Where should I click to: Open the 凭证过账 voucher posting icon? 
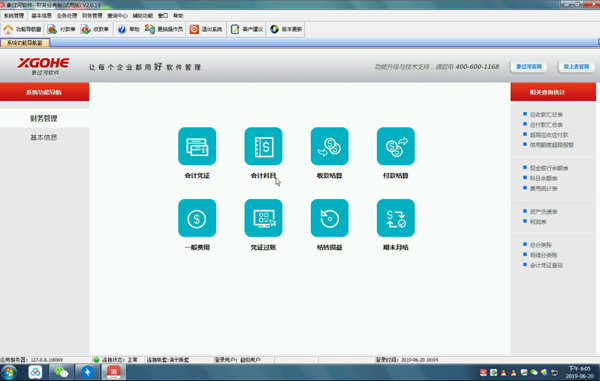263,218
